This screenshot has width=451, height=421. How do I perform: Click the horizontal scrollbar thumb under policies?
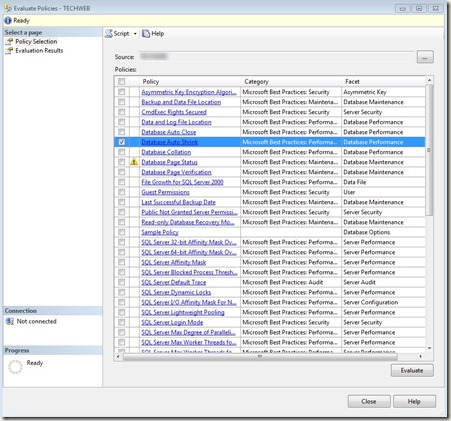coord(260,357)
